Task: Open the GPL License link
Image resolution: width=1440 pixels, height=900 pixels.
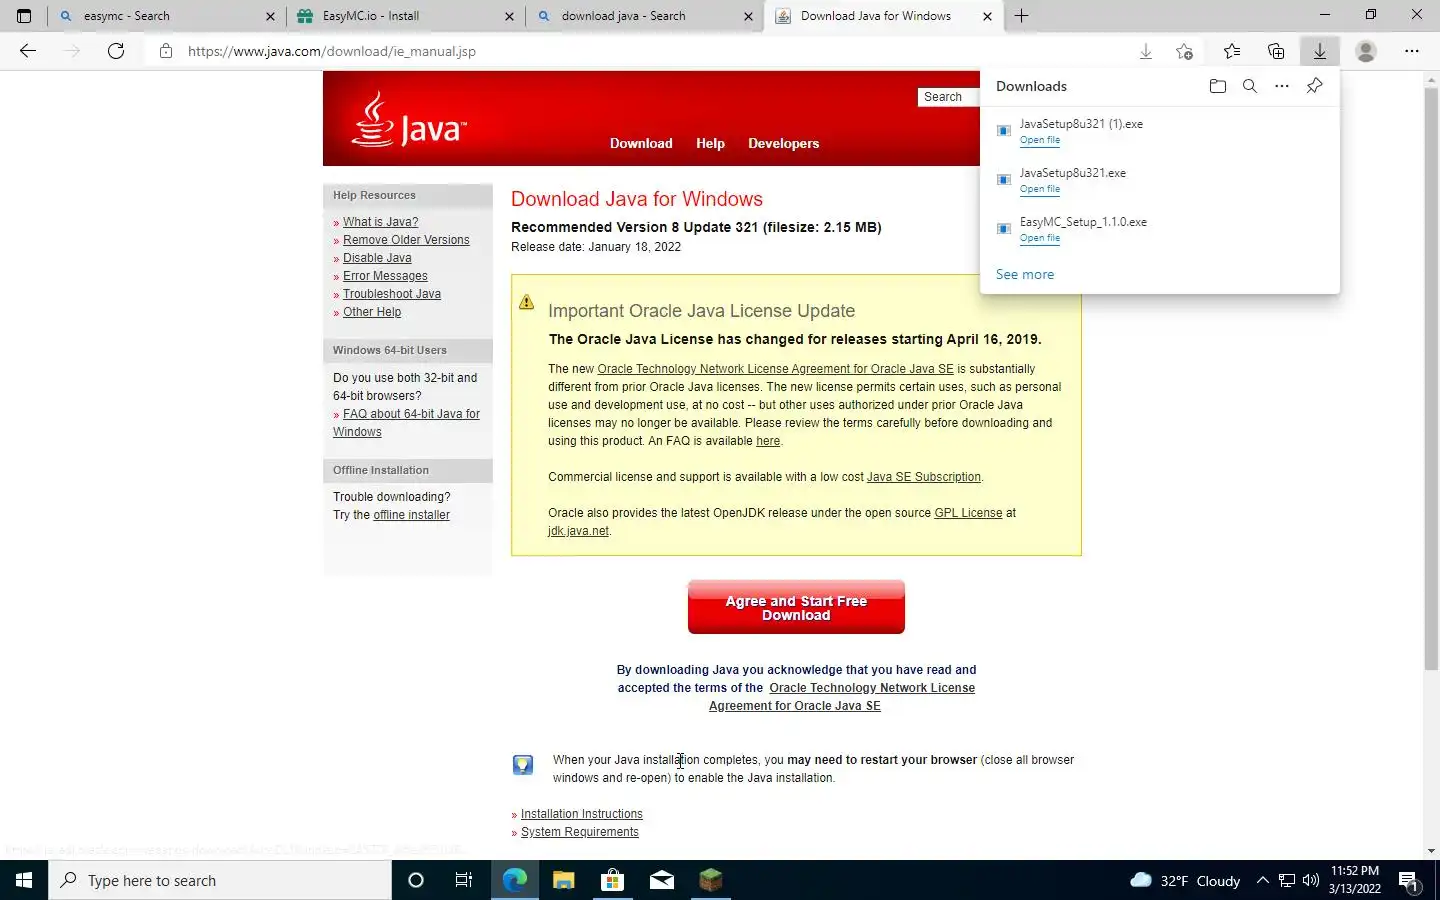Action: click(x=968, y=513)
